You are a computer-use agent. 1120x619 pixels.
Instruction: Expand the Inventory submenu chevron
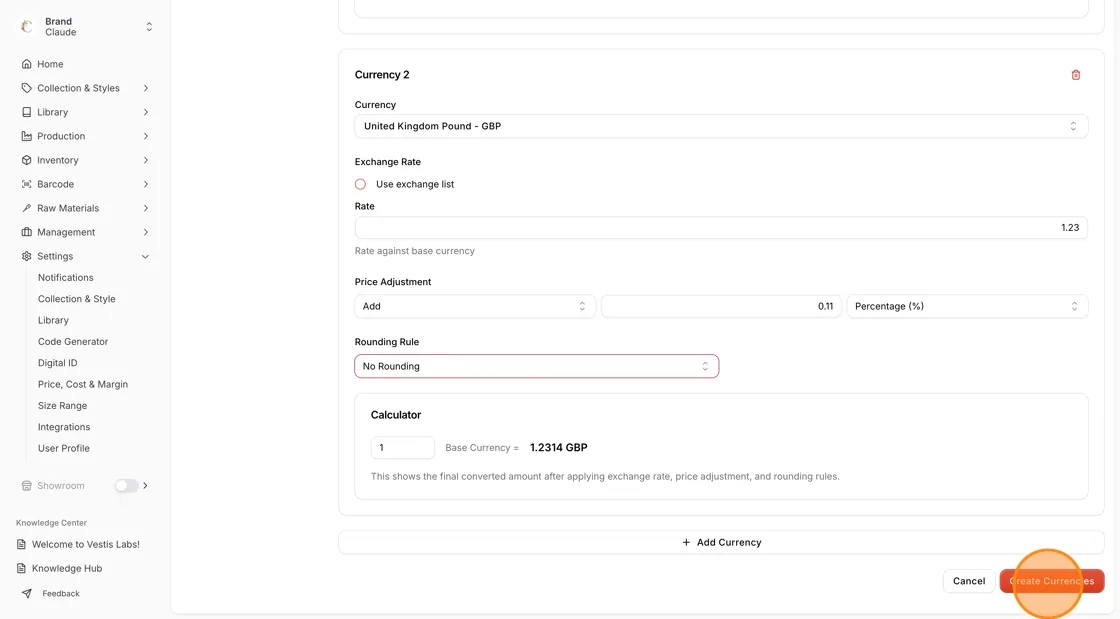click(146, 160)
